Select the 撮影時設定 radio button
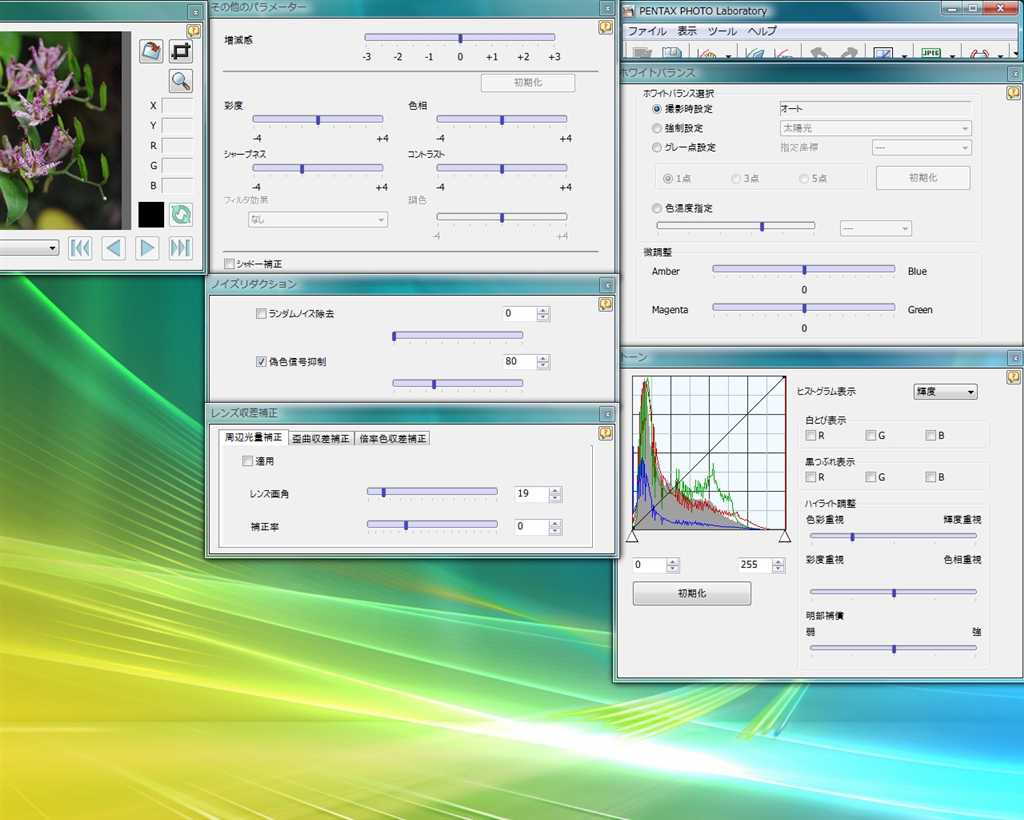 [x=657, y=109]
